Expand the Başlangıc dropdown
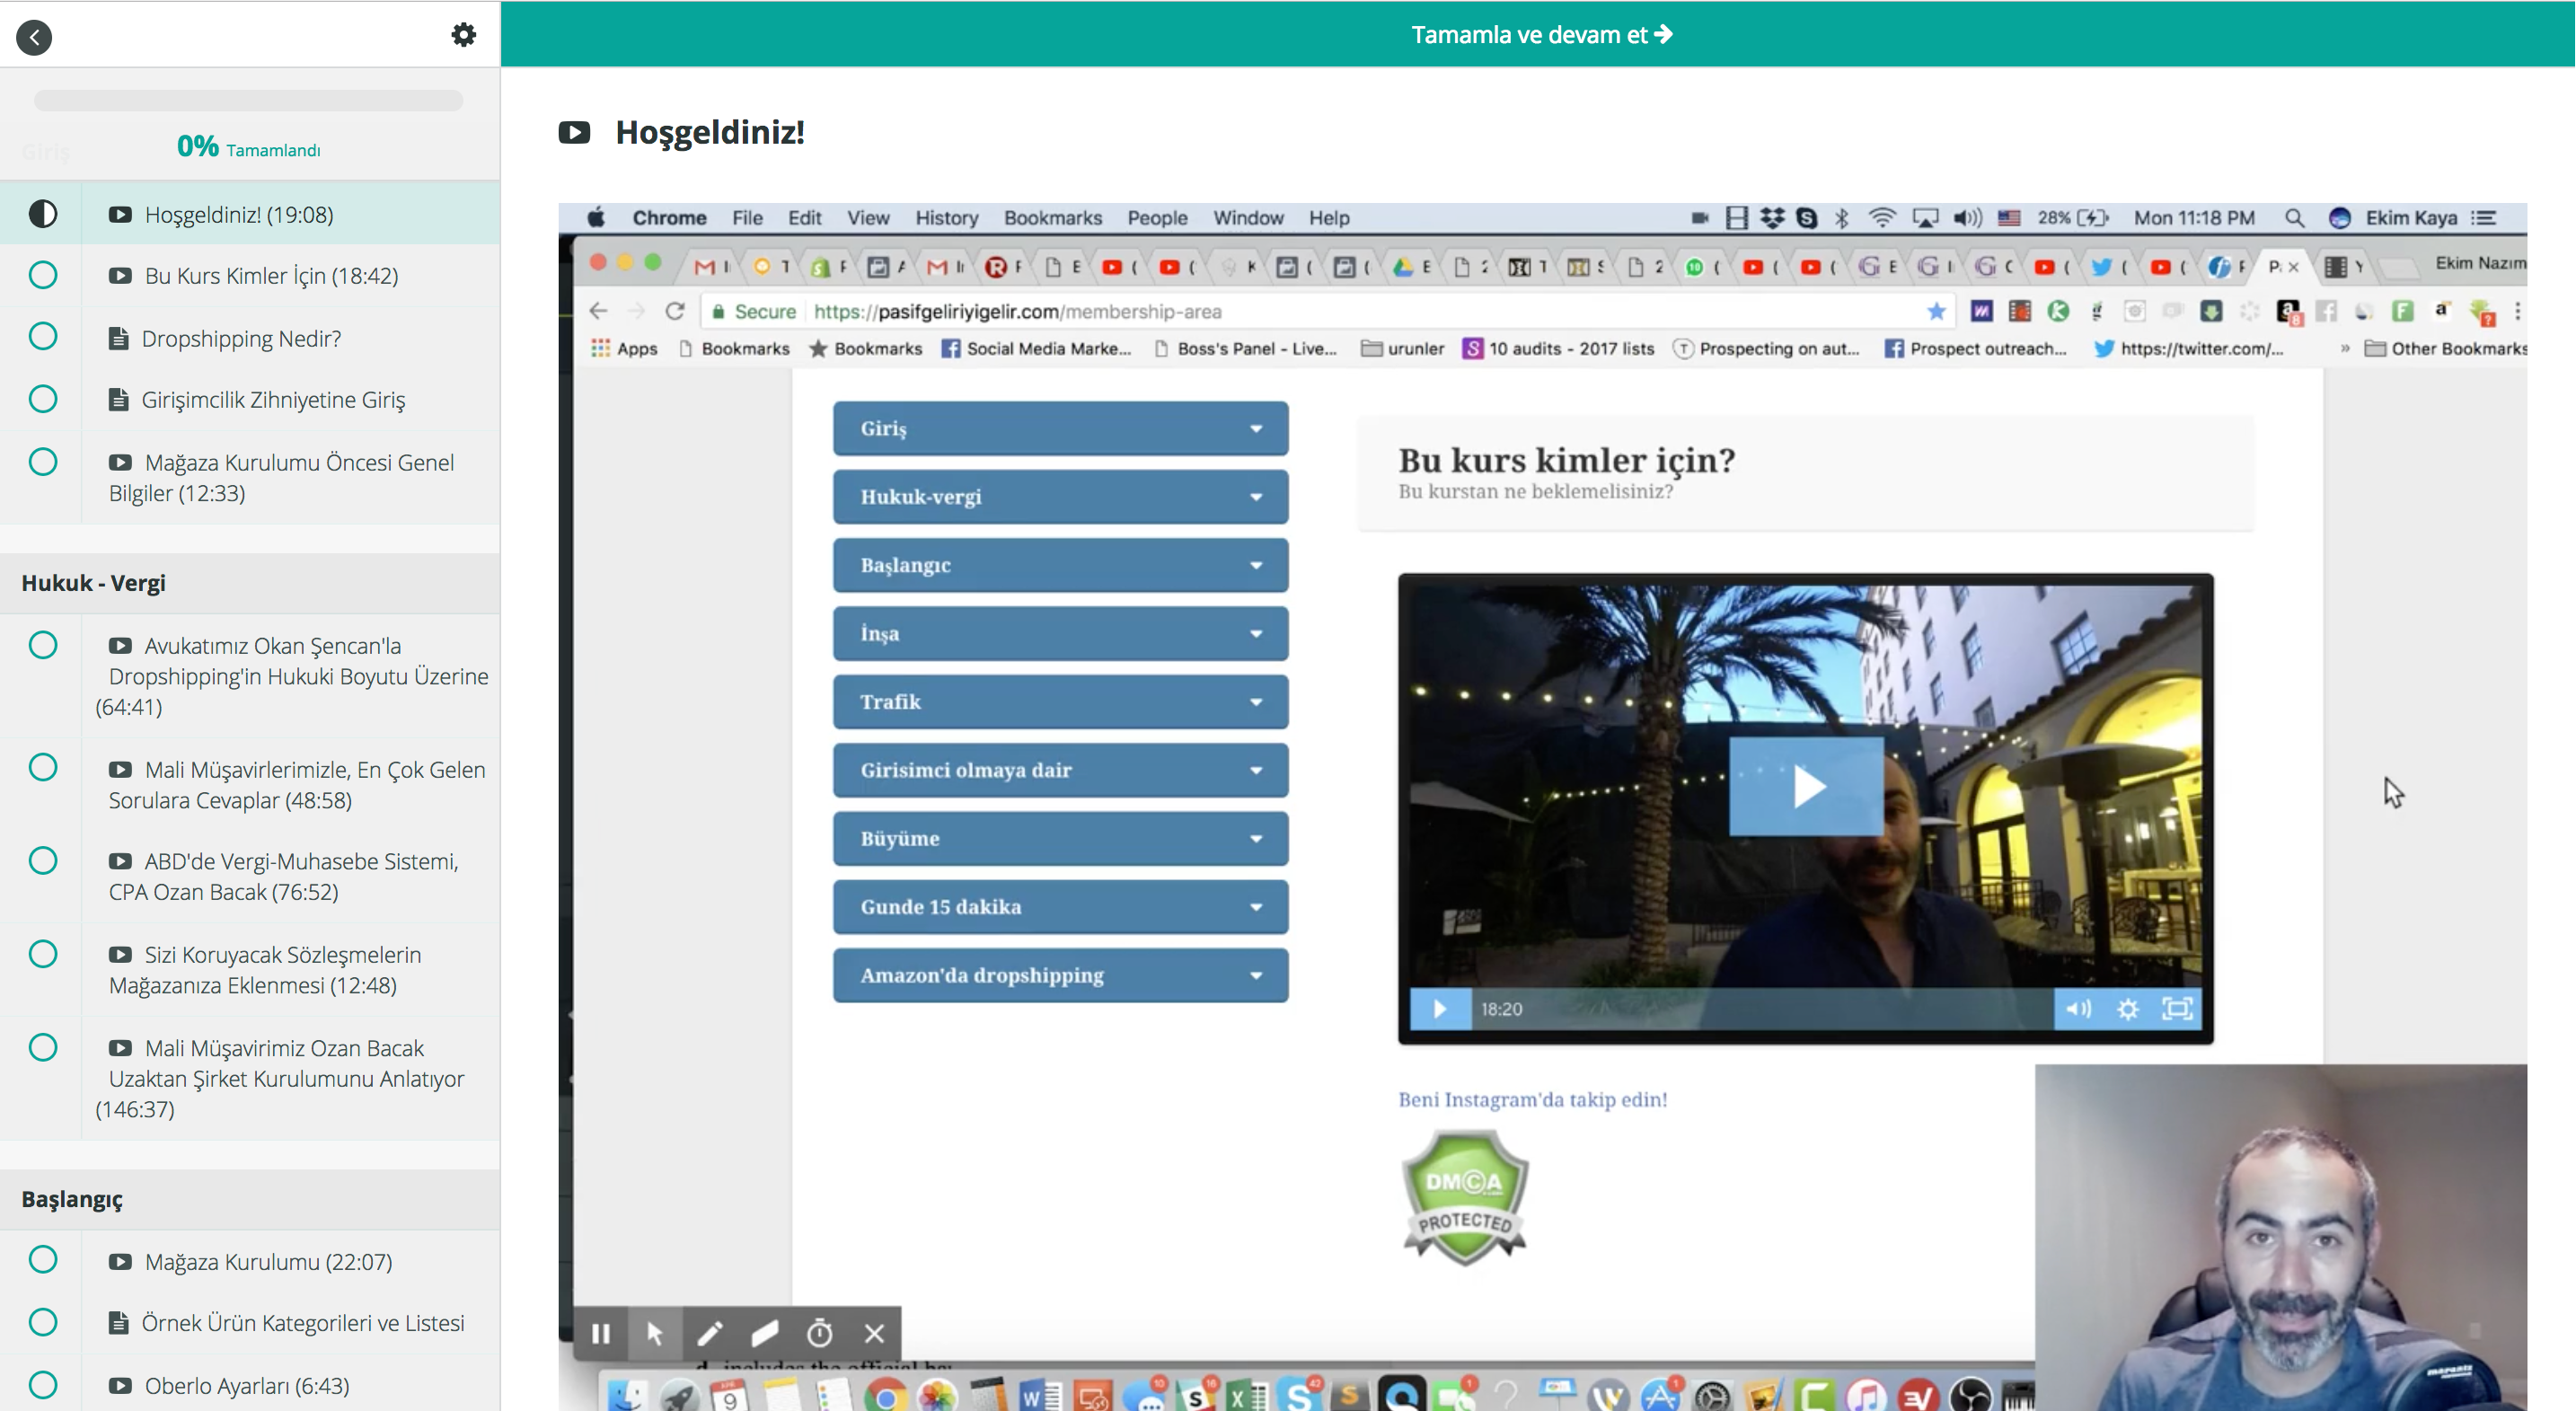Viewport: 2576px width, 1411px height. (1060, 565)
